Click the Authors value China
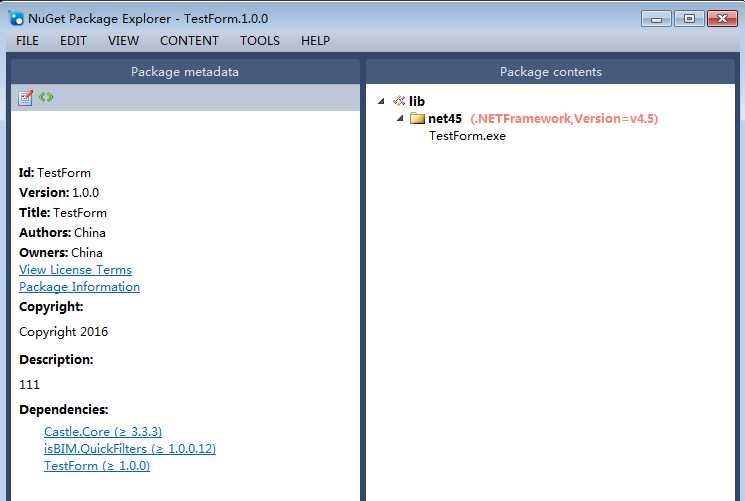 click(x=90, y=233)
